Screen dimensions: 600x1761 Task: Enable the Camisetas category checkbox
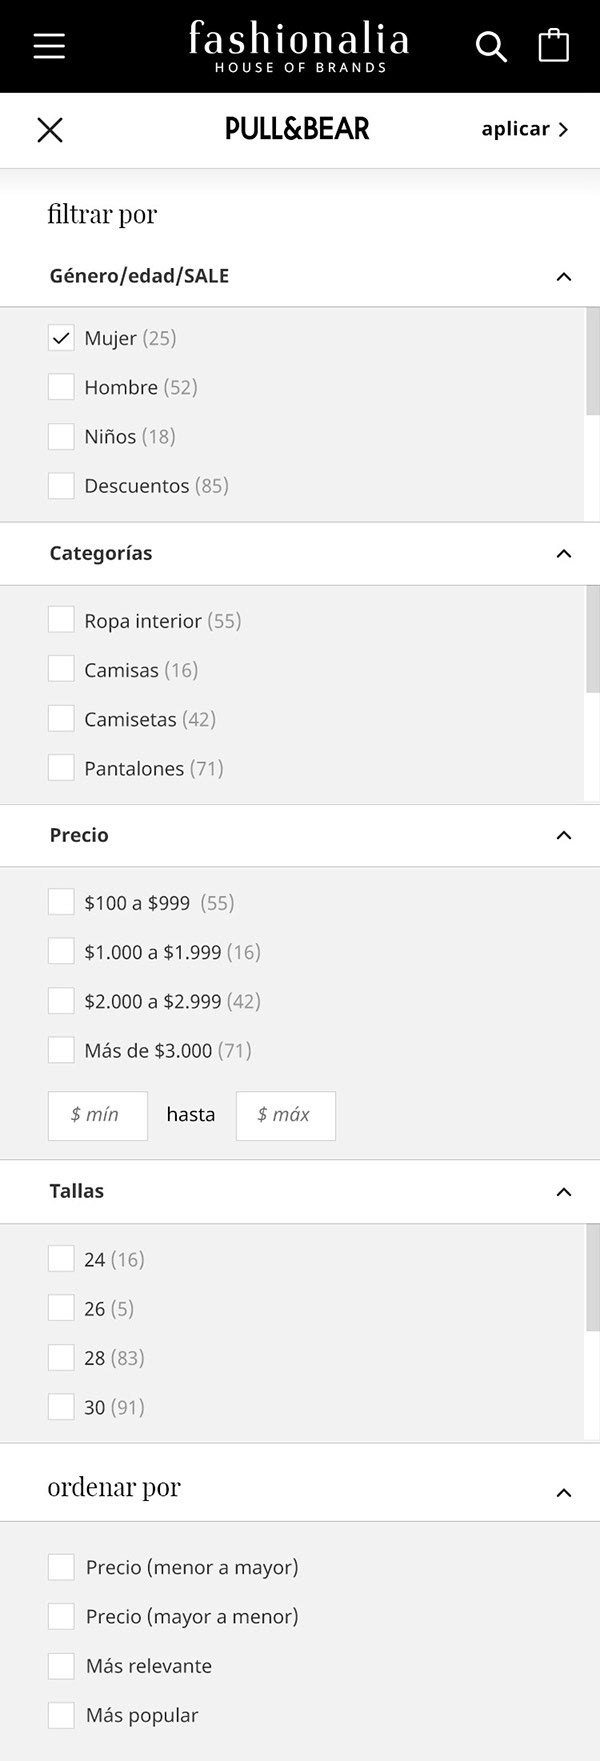(61, 719)
